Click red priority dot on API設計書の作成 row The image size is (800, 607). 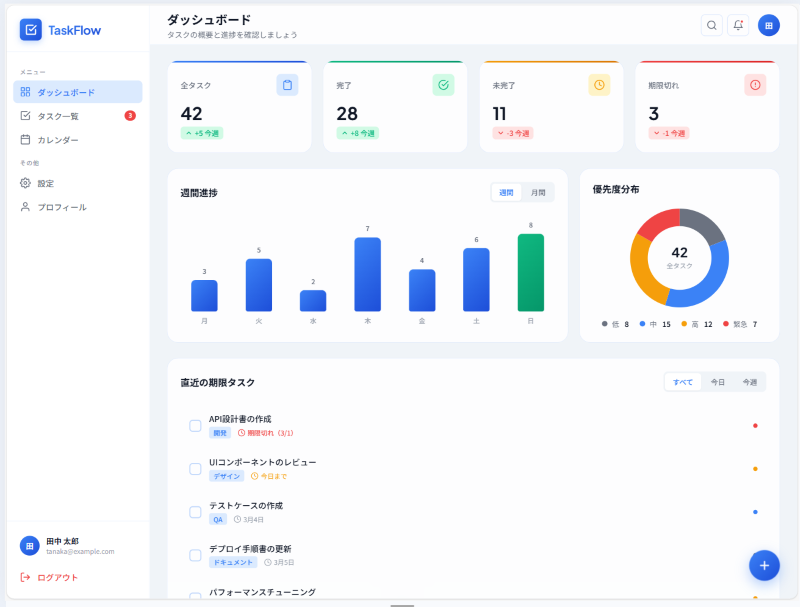point(755,425)
